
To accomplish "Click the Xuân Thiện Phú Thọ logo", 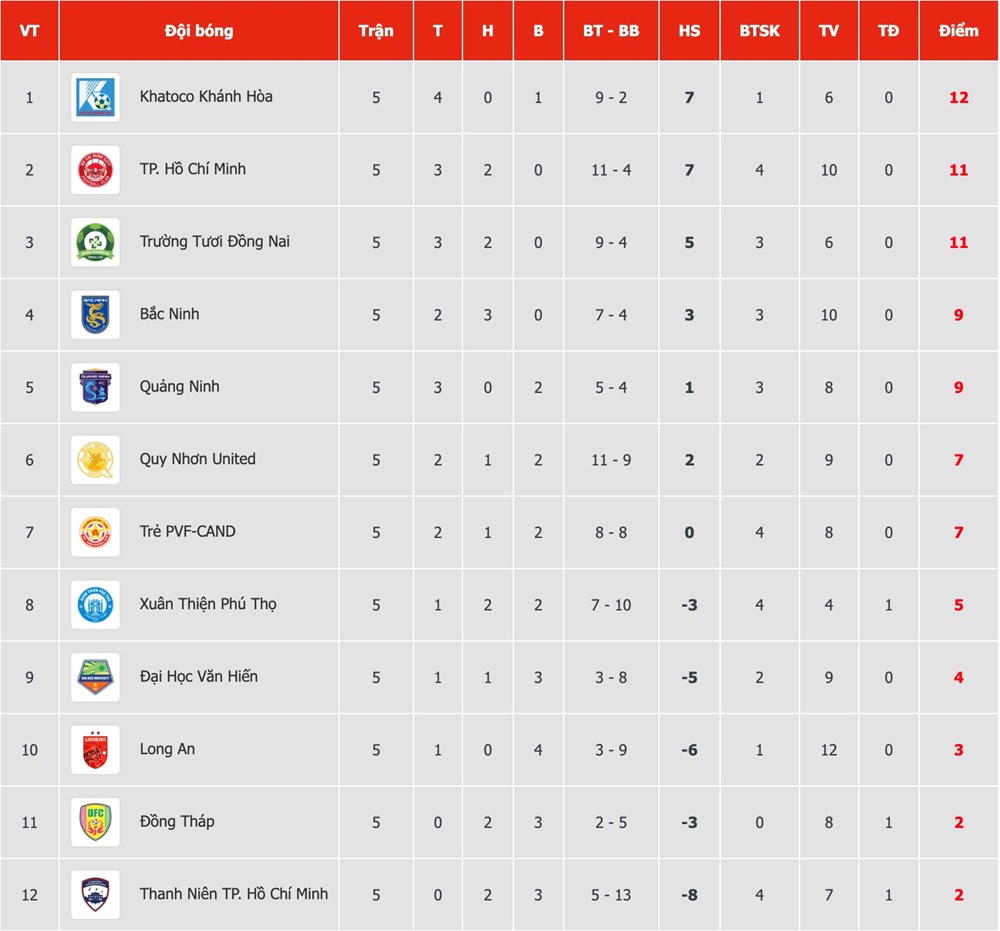I will point(96,605).
